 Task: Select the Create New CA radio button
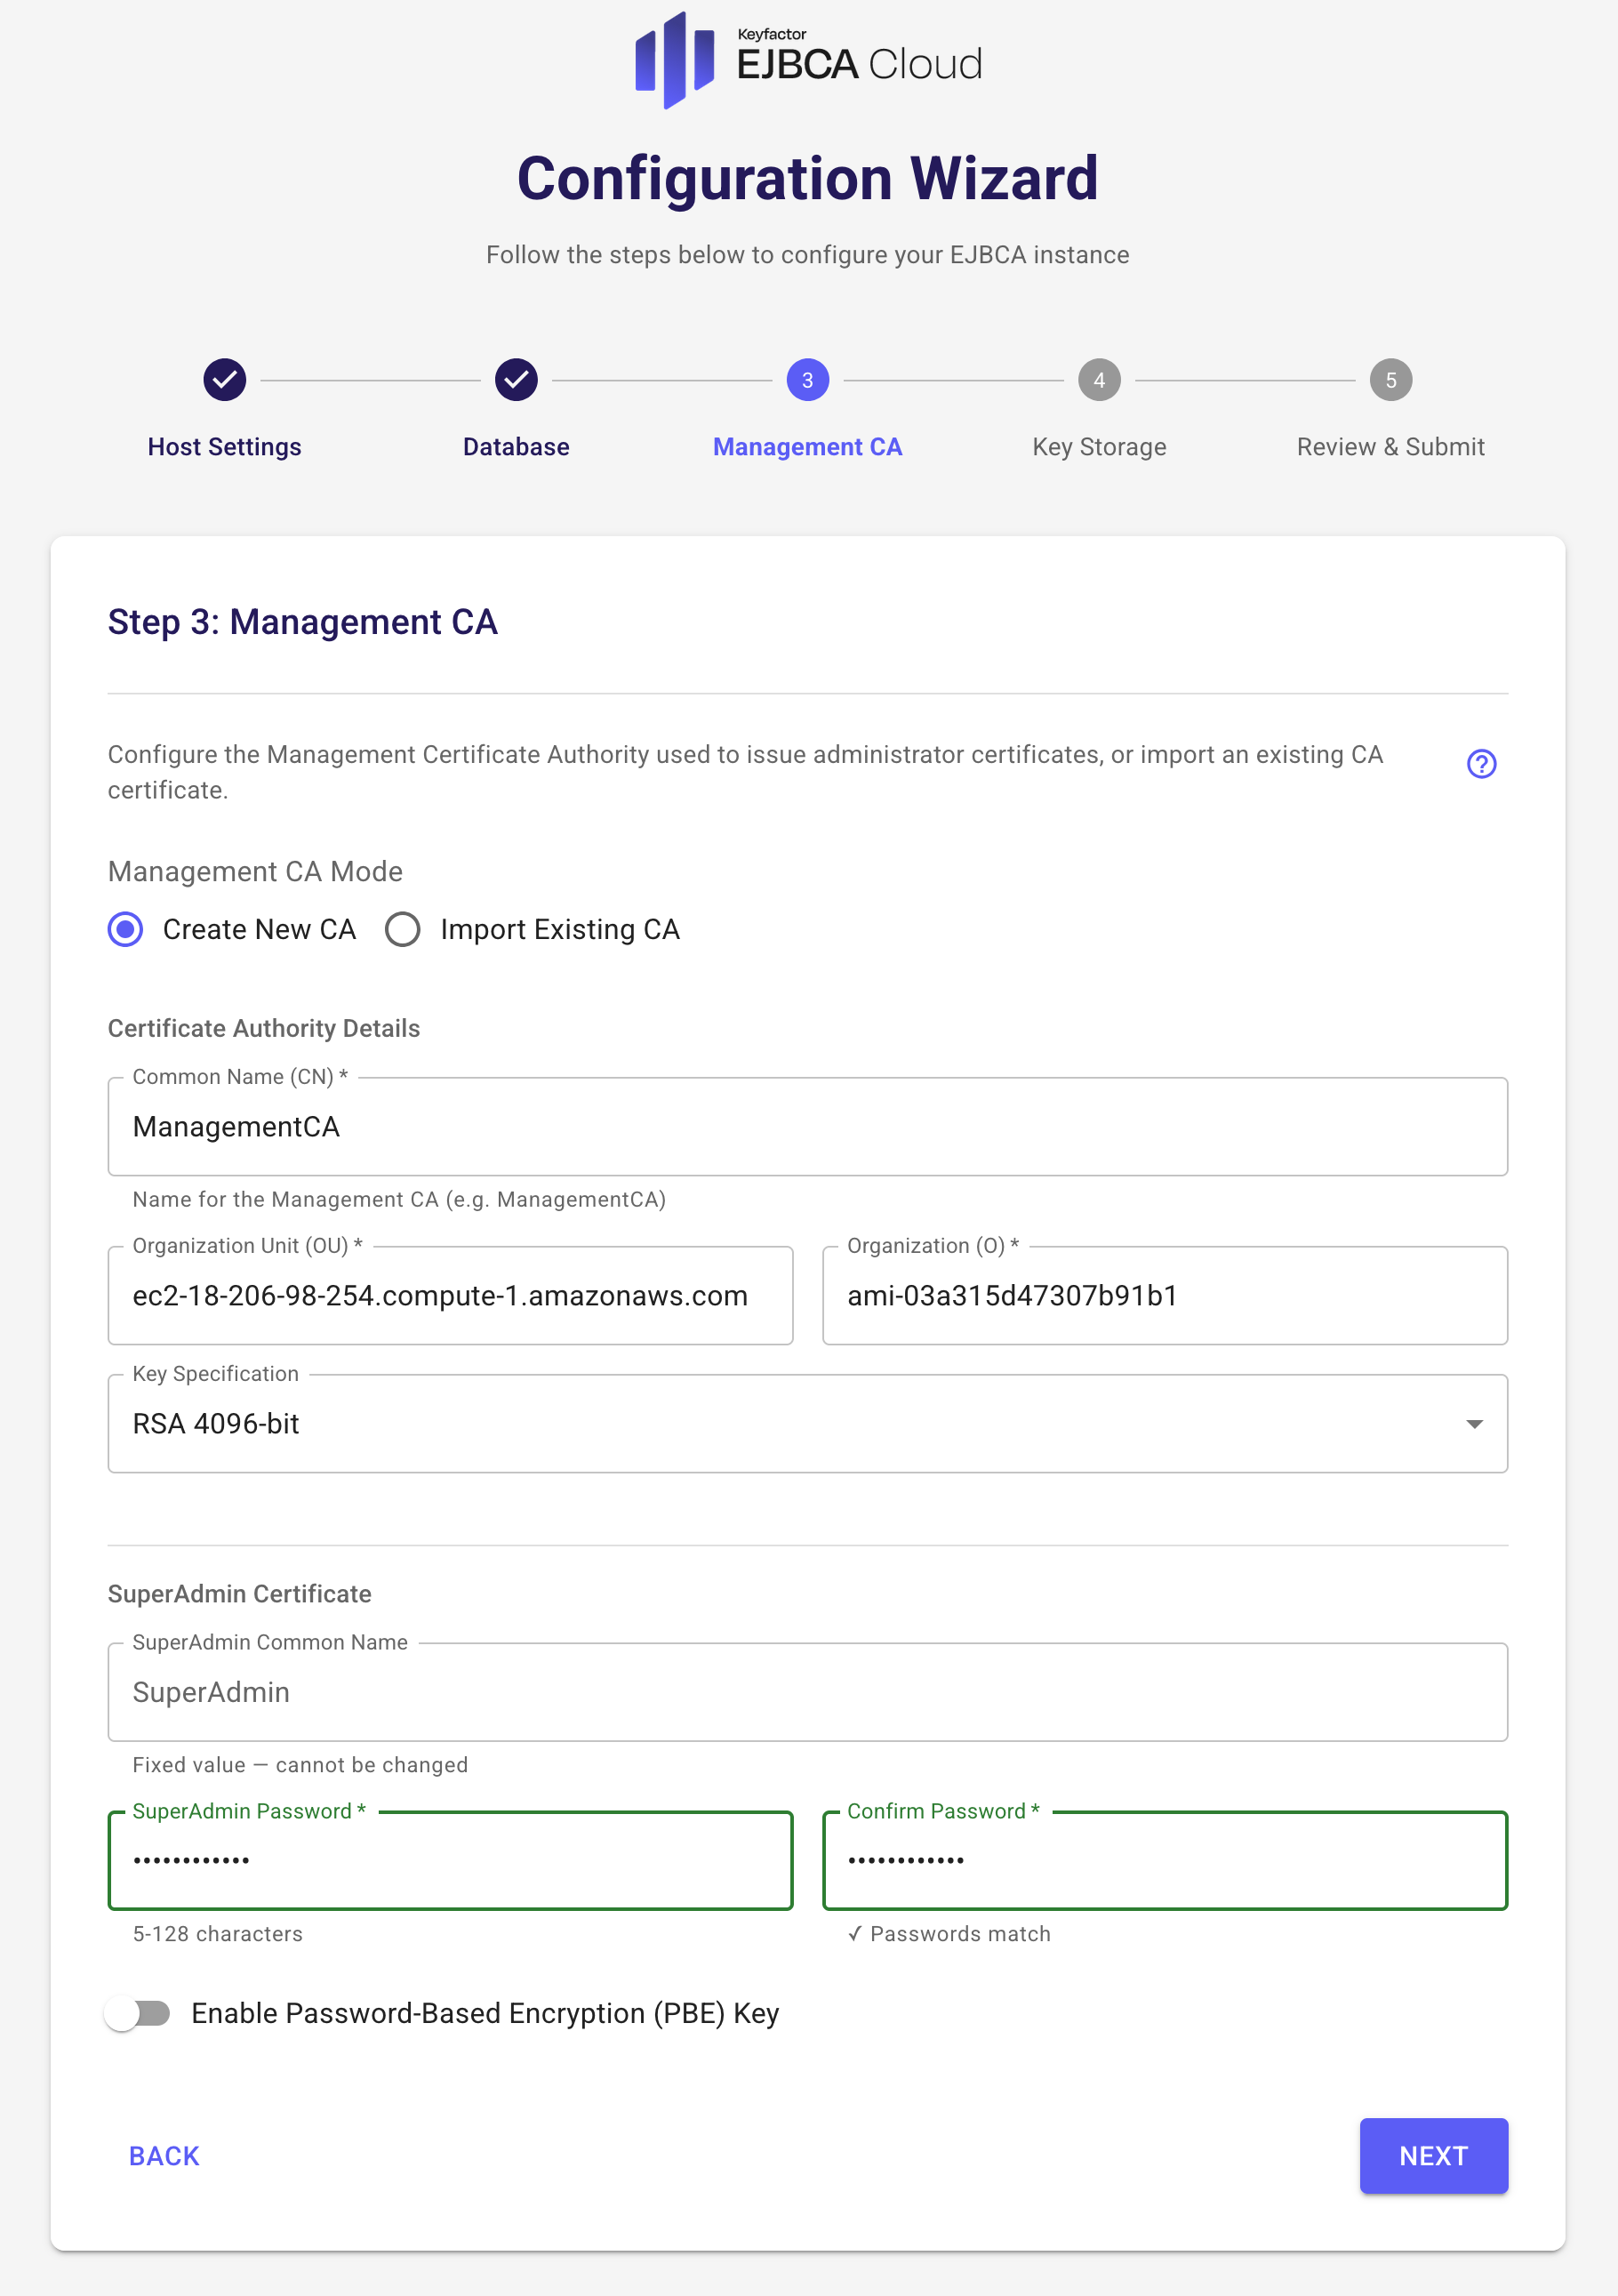pos(126,929)
